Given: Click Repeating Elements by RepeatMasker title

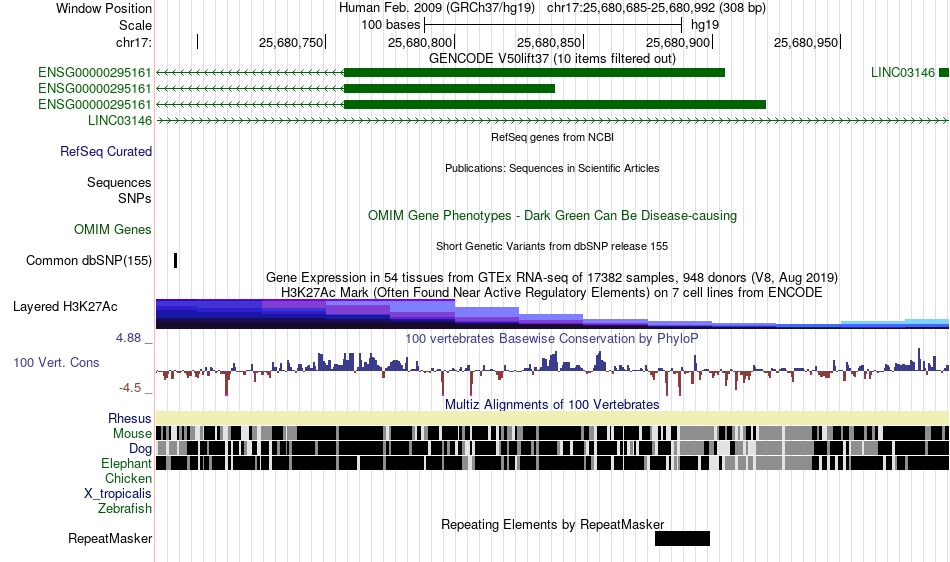Looking at the screenshot, I should [x=552, y=524].
